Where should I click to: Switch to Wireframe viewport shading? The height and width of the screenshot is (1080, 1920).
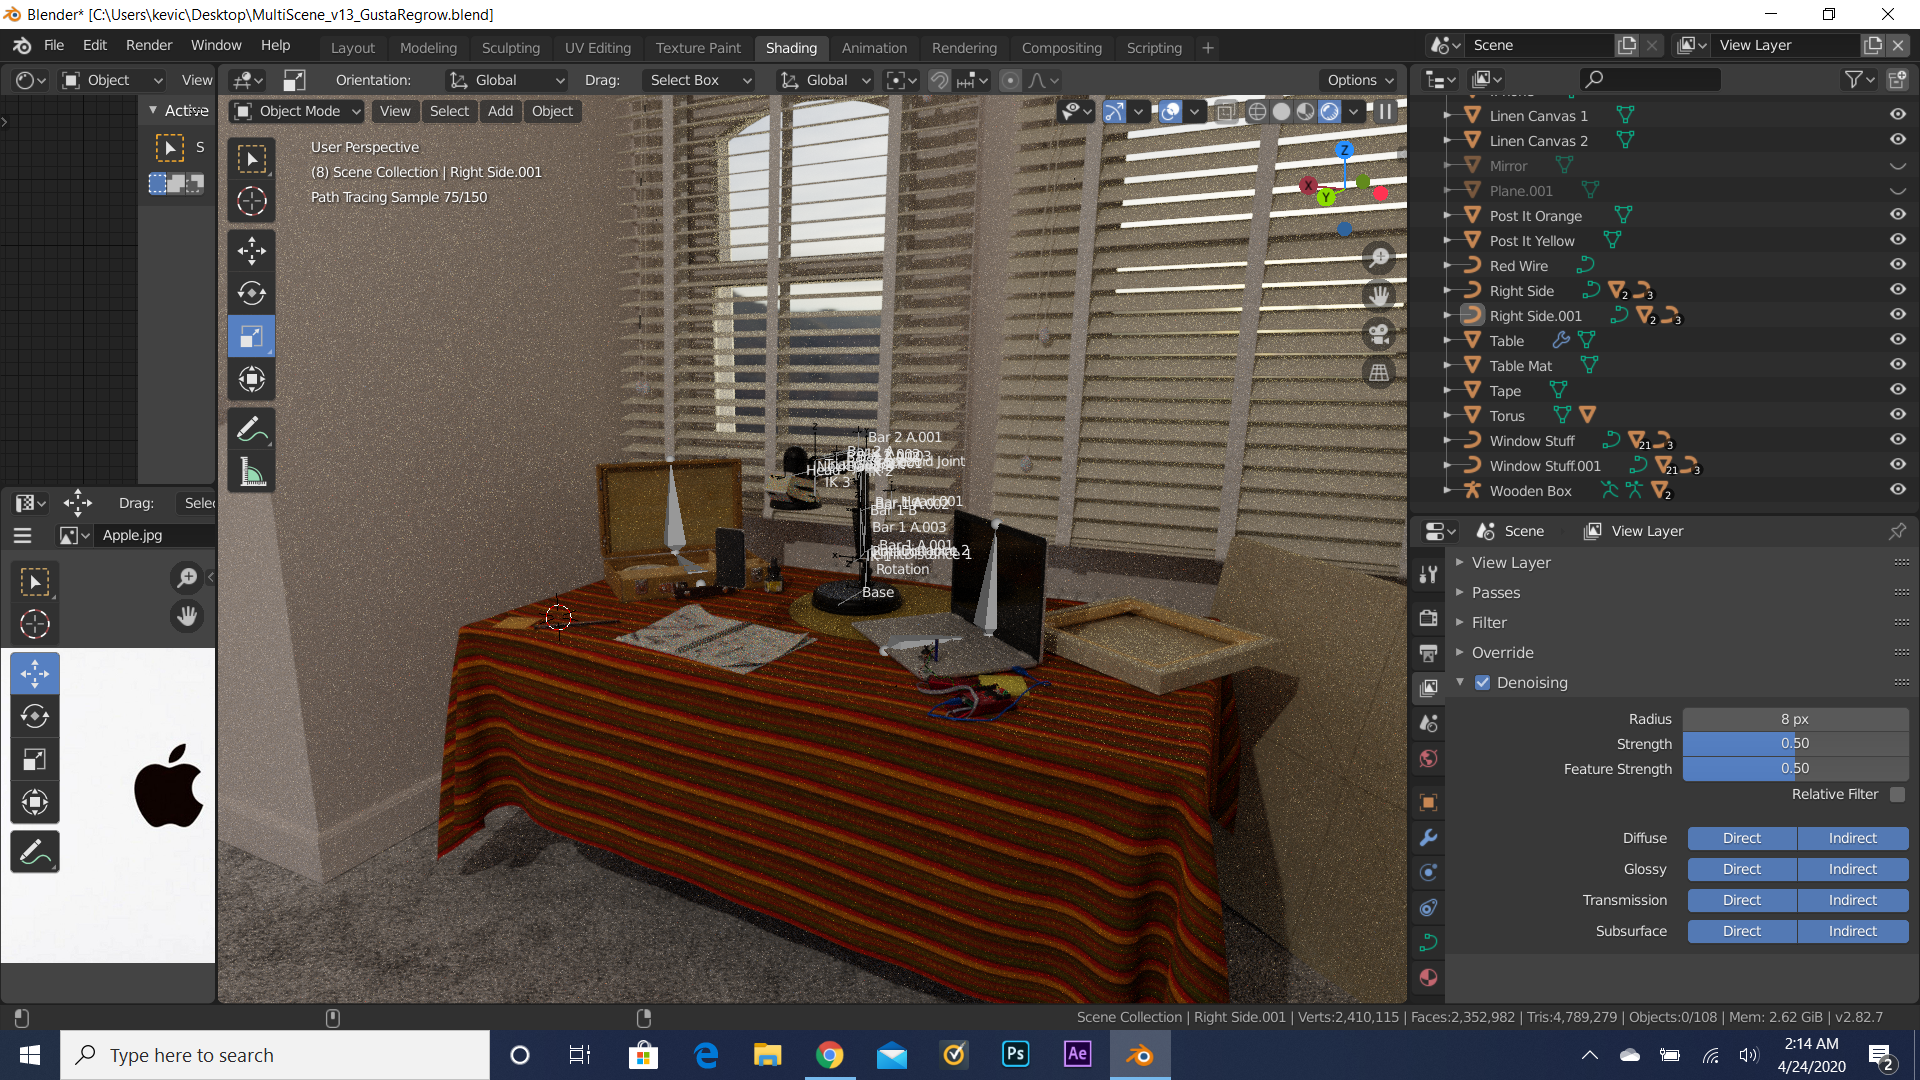[1257, 111]
